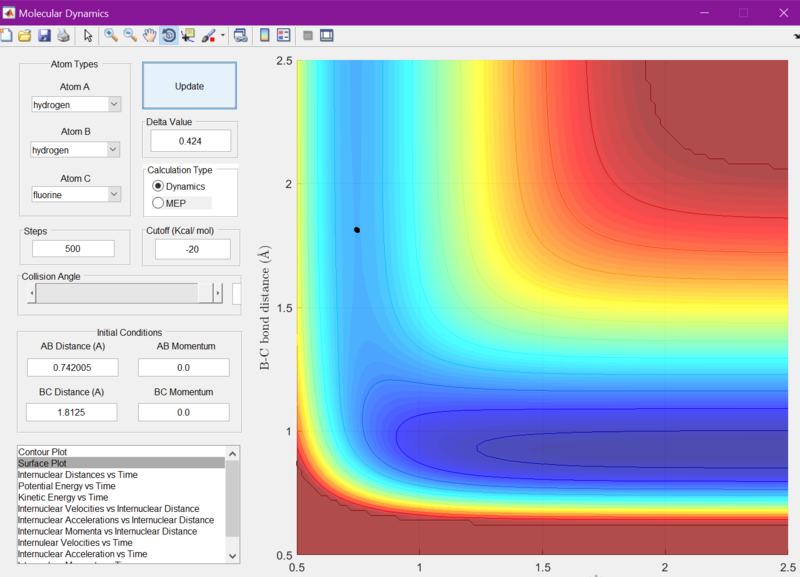Click the Collision Angle slider track

(x=120, y=293)
